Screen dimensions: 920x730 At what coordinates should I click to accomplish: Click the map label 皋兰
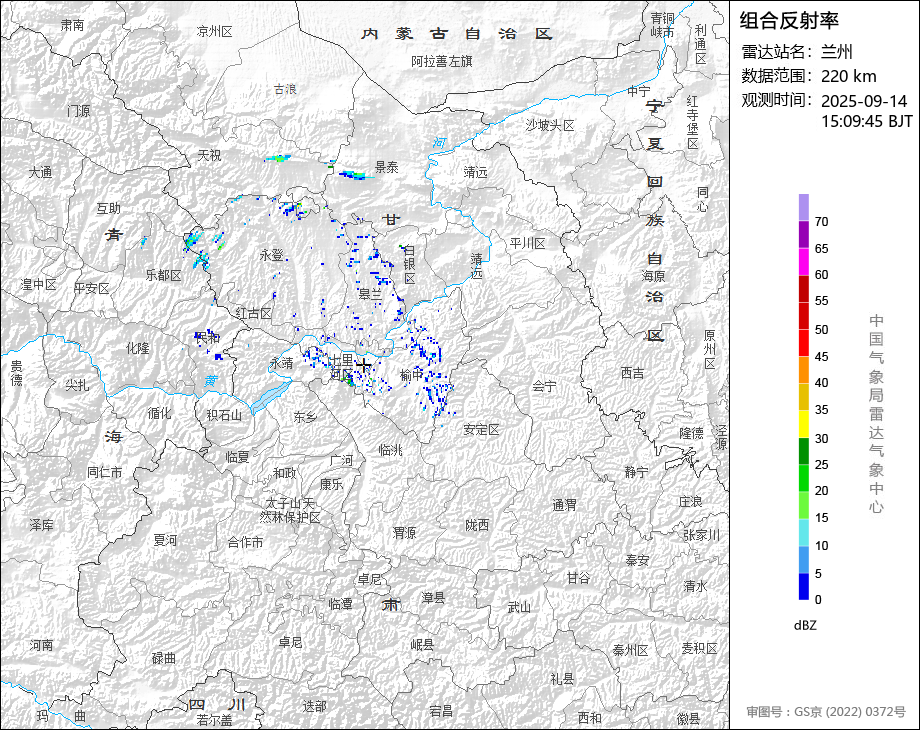tap(370, 294)
